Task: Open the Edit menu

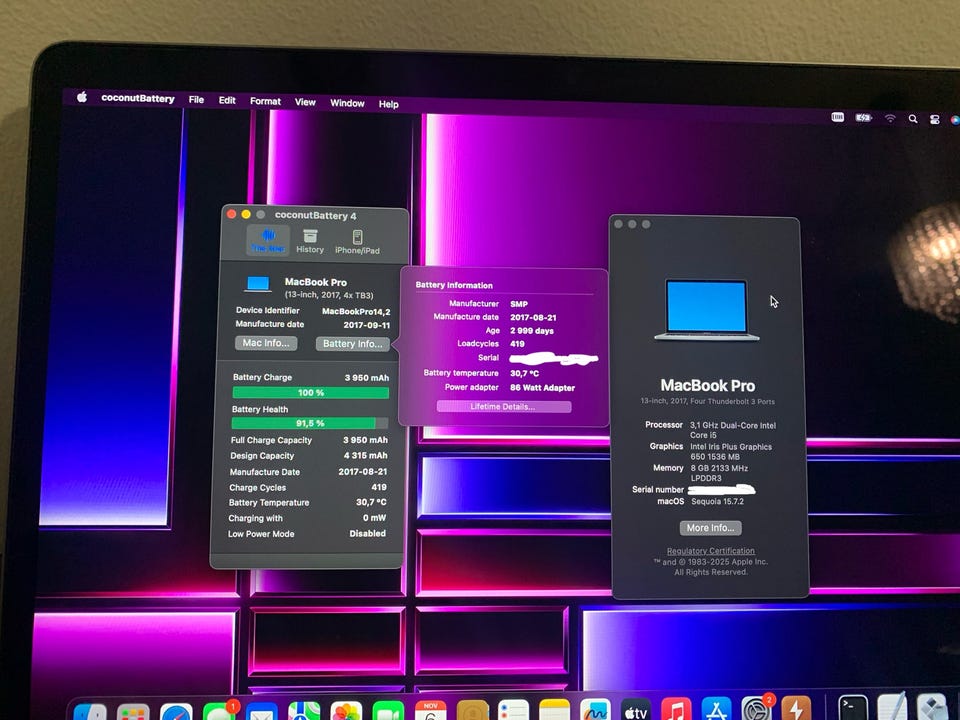Action: click(x=227, y=100)
